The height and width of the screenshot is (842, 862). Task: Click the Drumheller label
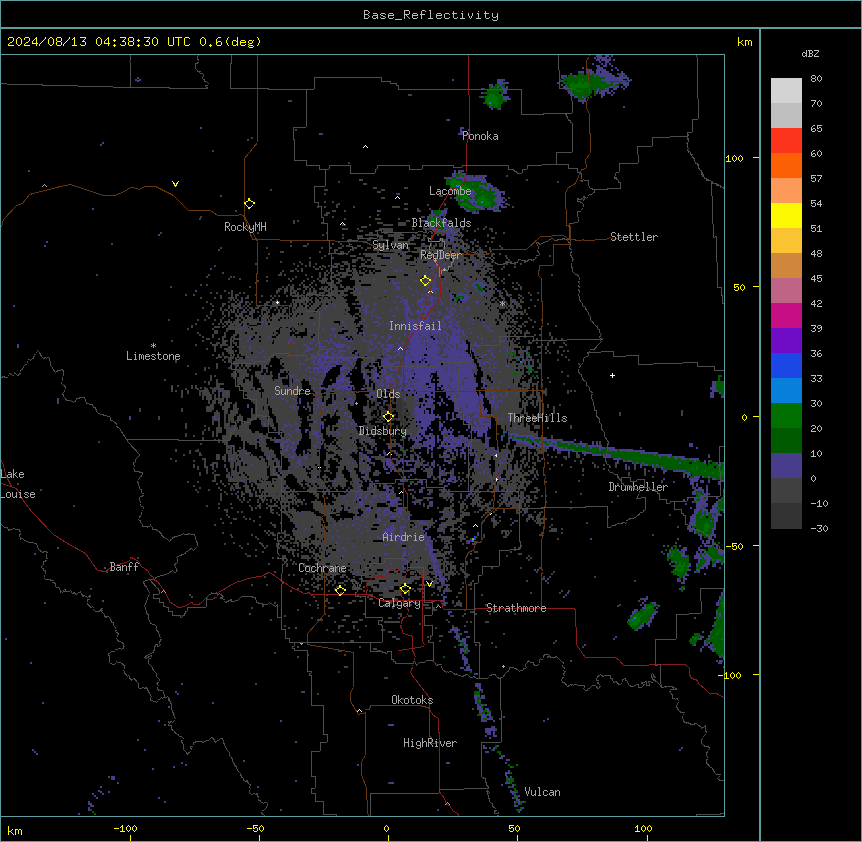(638, 487)
